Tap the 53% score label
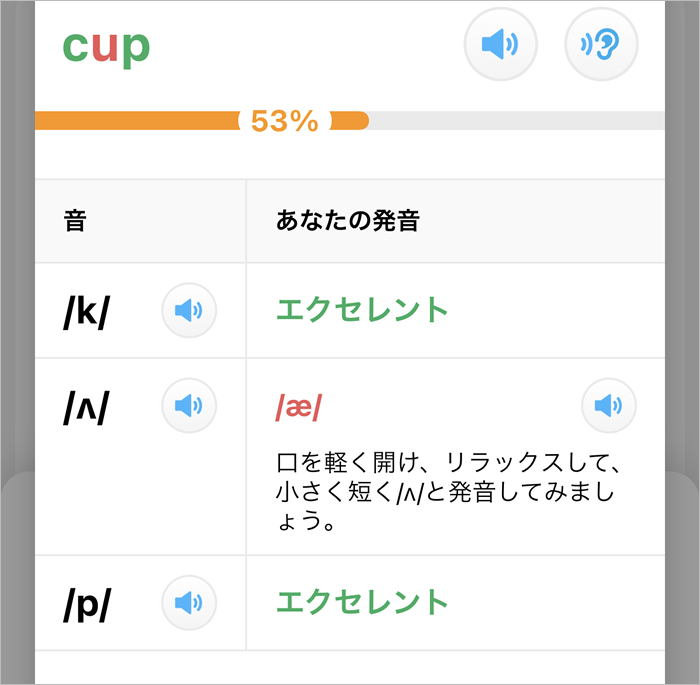Image resolution: width=700 pixels, height=685 pixels. point(285,121)
